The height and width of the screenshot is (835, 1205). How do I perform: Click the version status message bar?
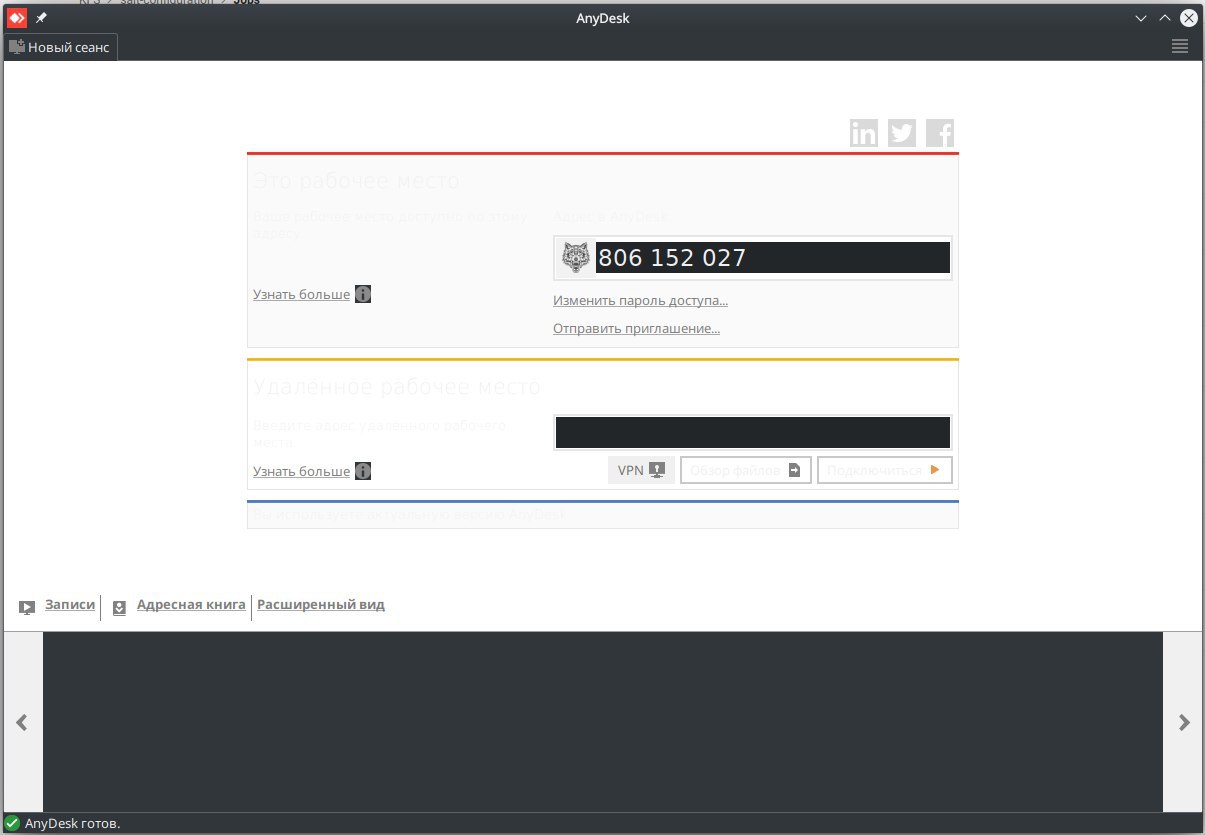[603, 514]
